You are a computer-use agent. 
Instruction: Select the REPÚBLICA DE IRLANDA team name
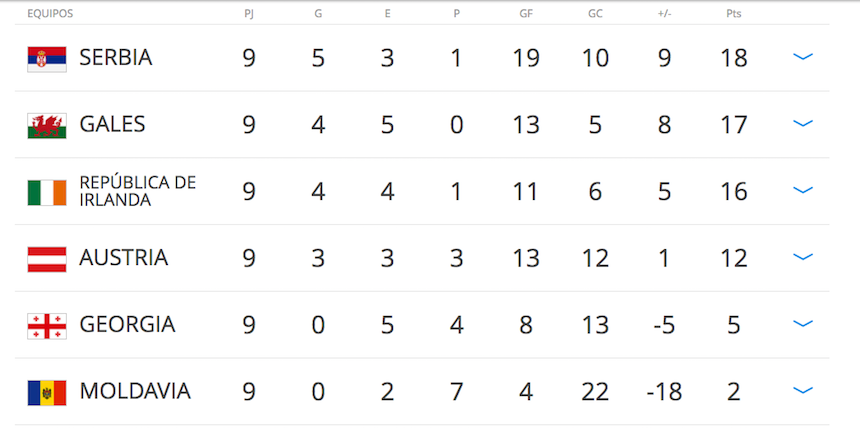137,191
